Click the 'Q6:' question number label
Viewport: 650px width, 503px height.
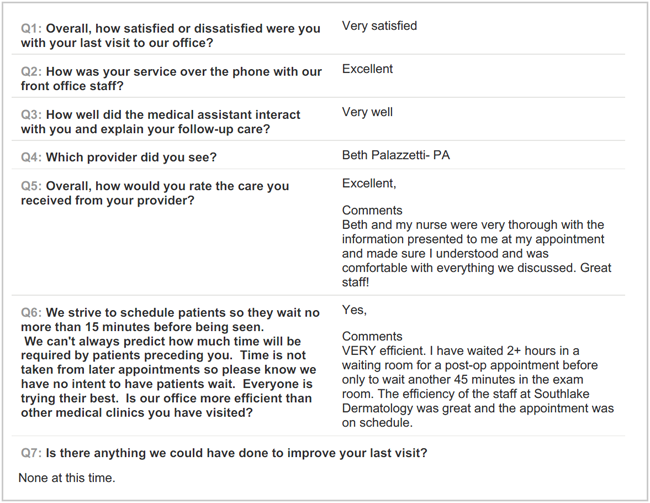coord(32,313)
